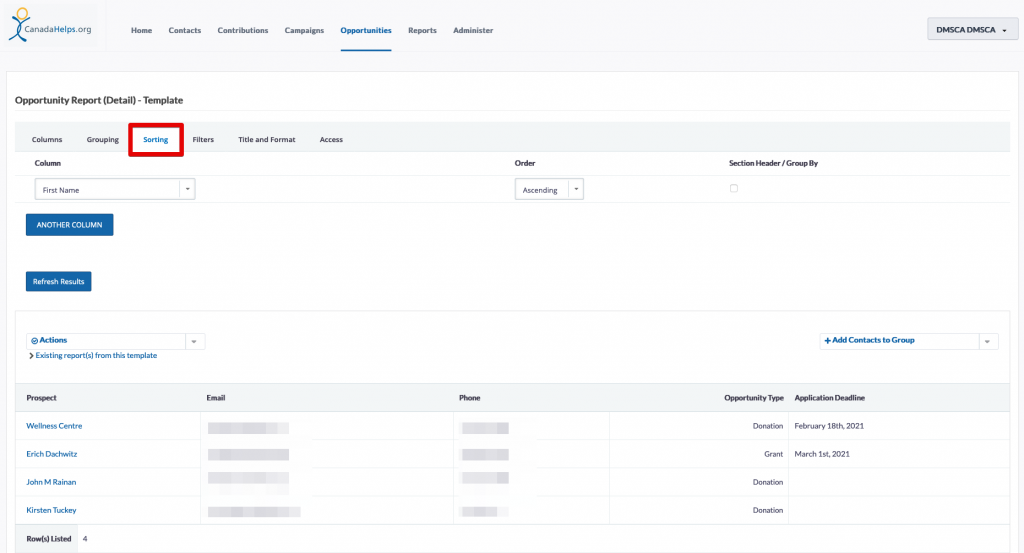This screenshot has height=553, width=1024.
Task: Open the Campaigns menu
Action: 304,30
